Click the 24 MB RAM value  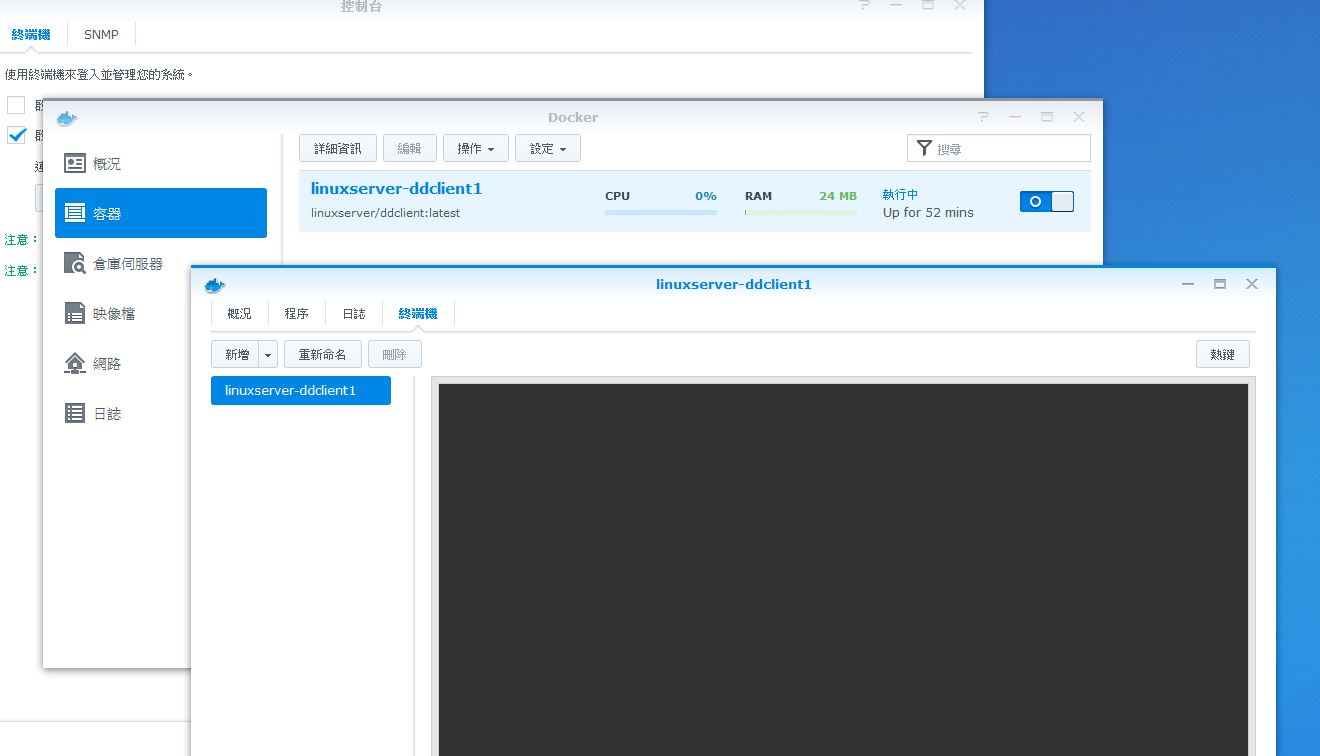(838, 196)
